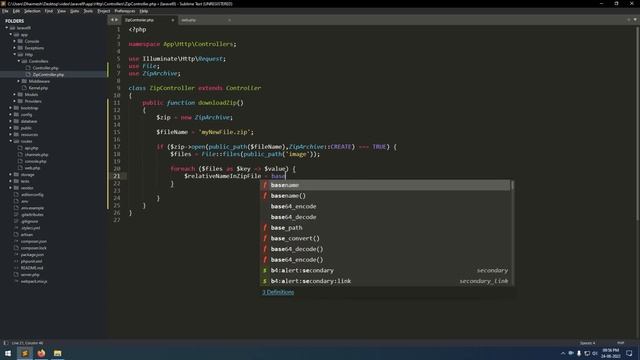Click the next tab arrow in tab bar

tap(117, 20)
